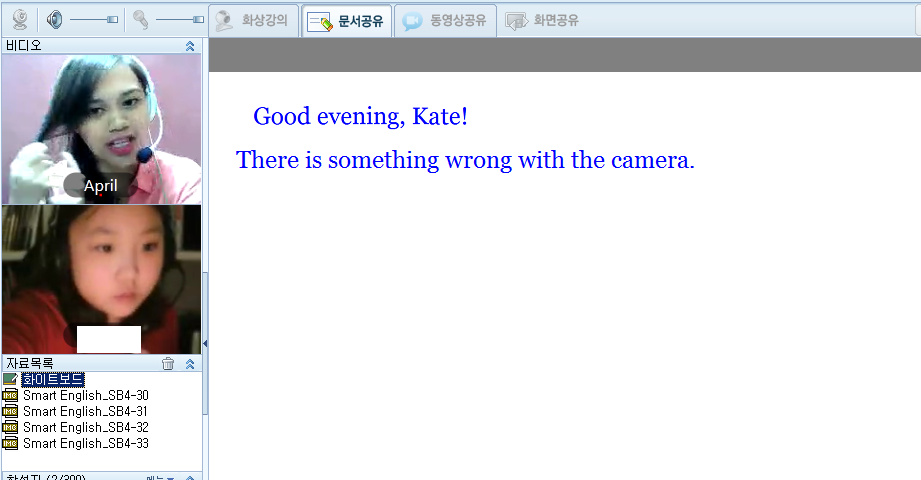Screen dimensions: 921x480
Task: Click the IMG icon for Smart English_SB4-33
Action: [x=10, y=443]
